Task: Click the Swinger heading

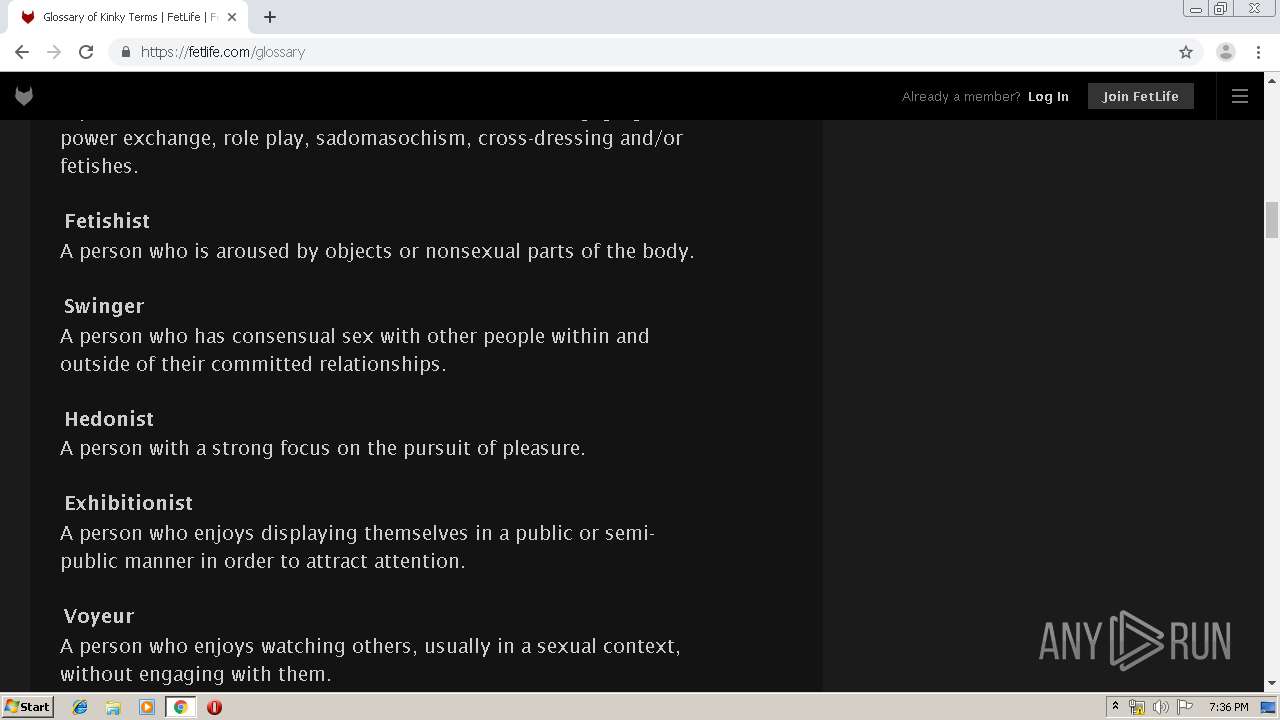Action: point(104,306)
